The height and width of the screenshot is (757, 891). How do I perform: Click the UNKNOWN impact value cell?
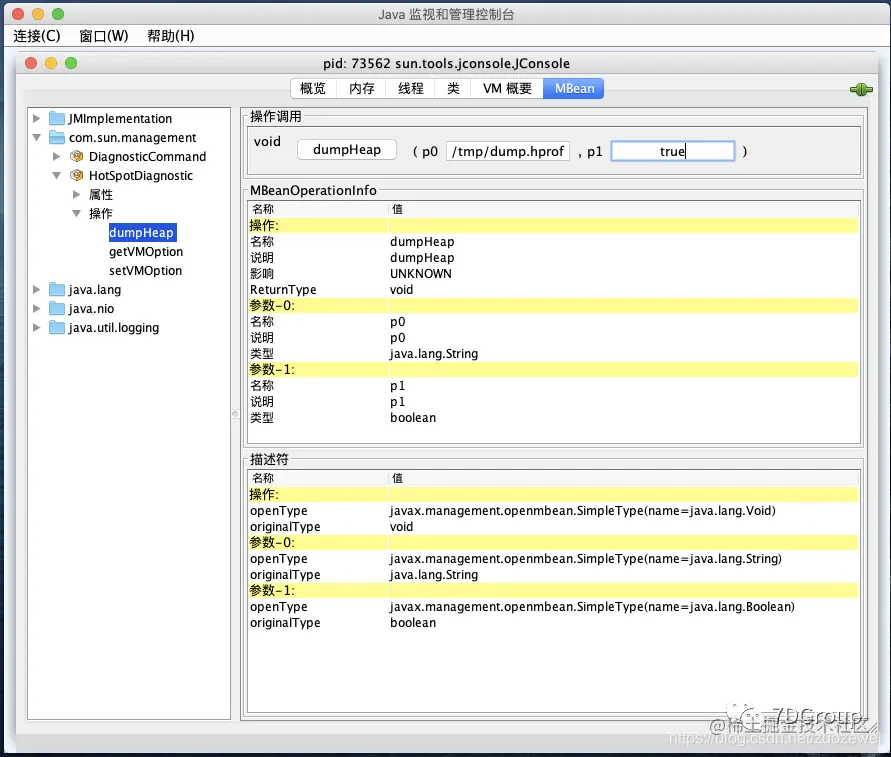(420, 273)
